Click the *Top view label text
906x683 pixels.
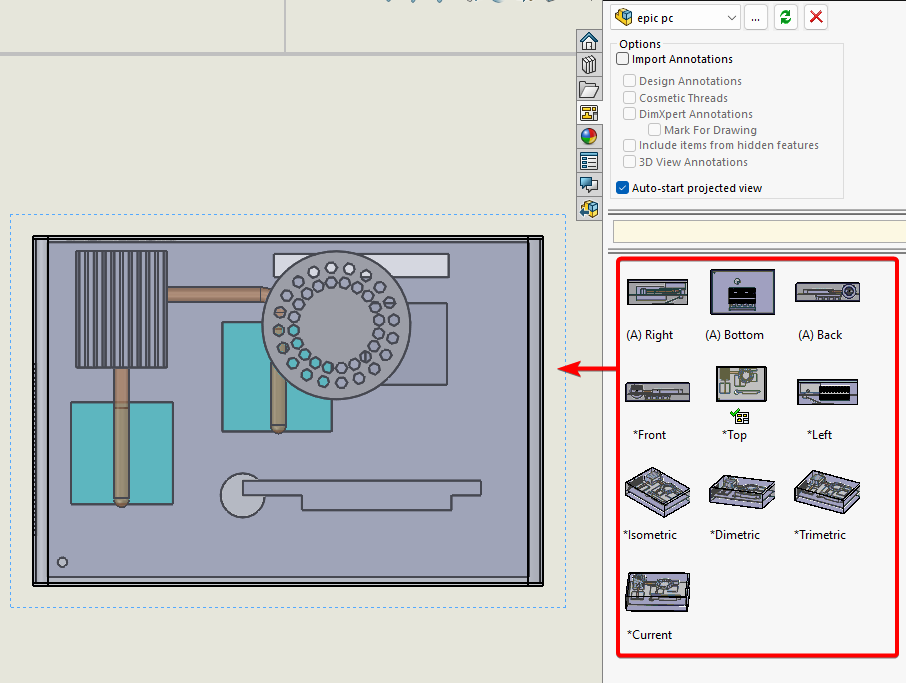point(734,435)
